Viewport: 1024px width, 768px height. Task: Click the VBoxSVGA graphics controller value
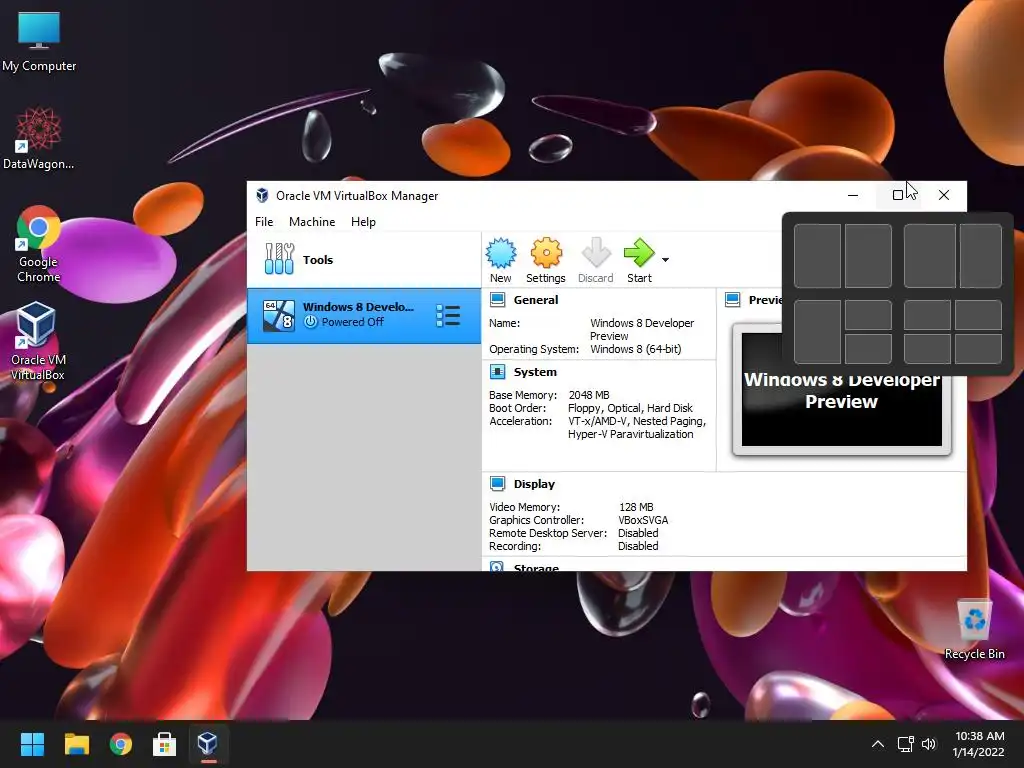tap(643, 520)
